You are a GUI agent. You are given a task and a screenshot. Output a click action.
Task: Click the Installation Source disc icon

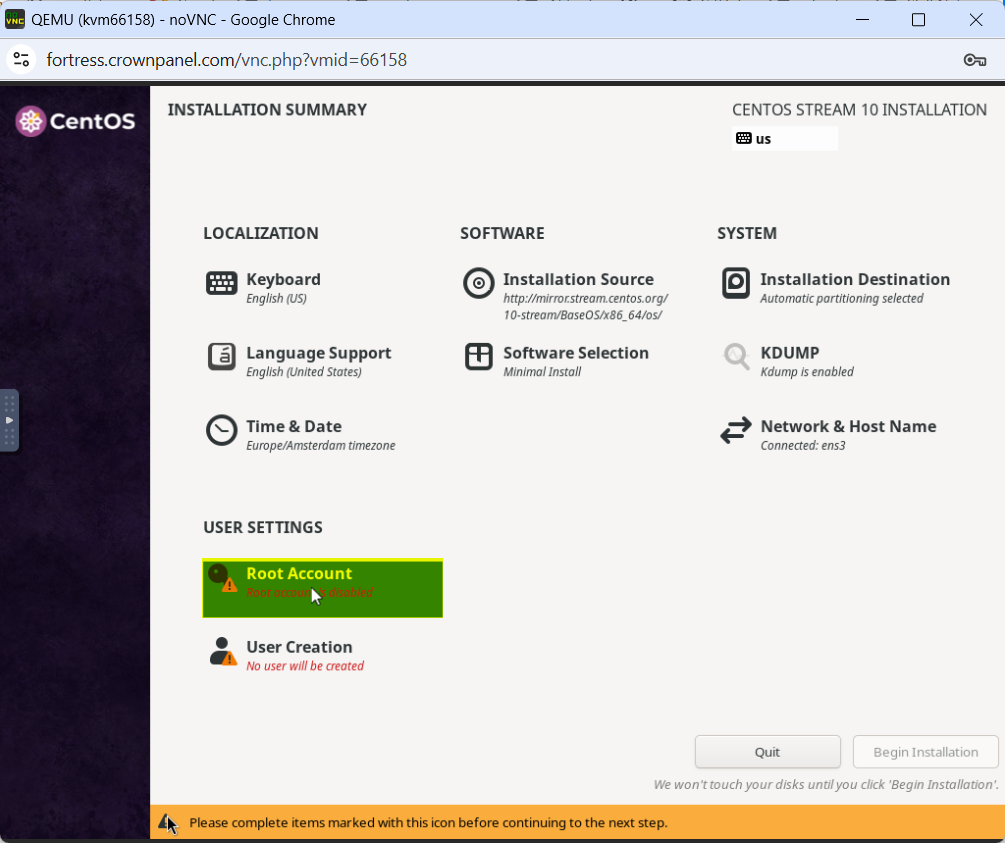479,283
